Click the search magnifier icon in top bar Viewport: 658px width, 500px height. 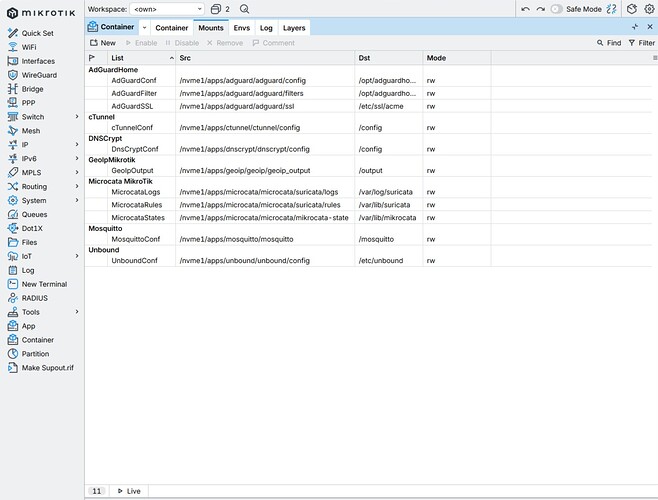[244, 9]
